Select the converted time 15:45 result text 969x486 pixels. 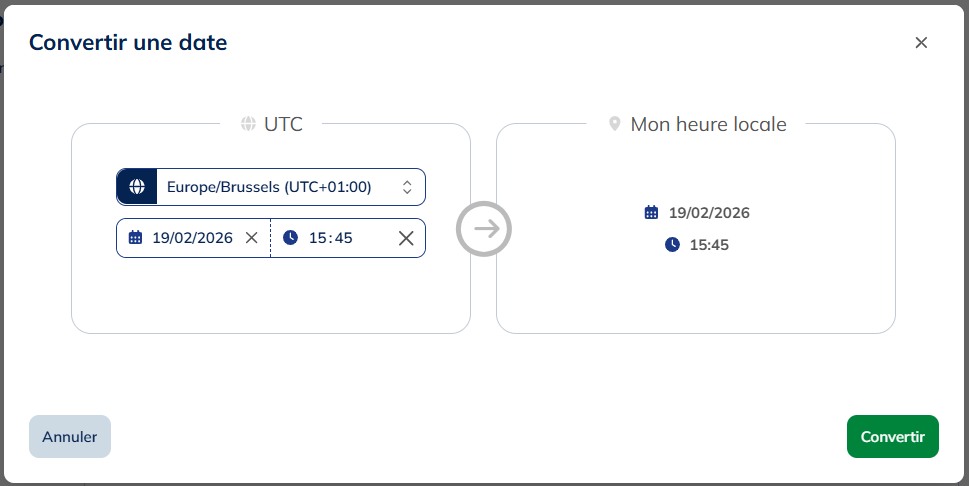coord(709,245)
